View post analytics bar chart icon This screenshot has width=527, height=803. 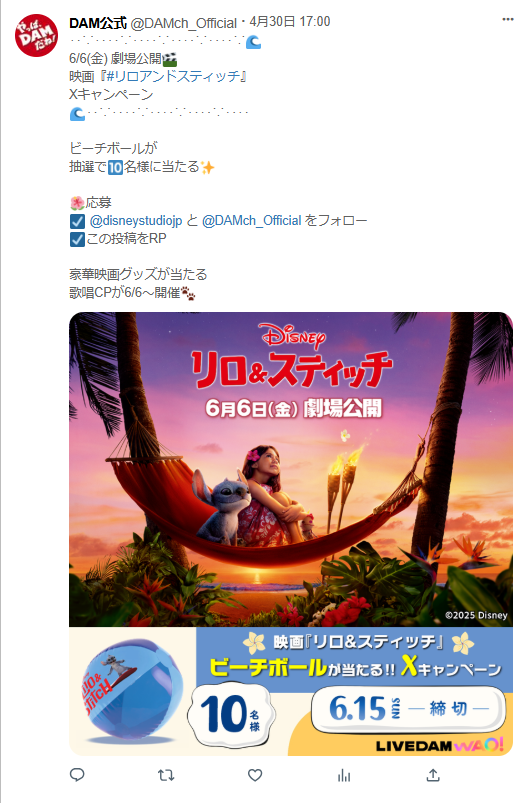coord(344,775)
